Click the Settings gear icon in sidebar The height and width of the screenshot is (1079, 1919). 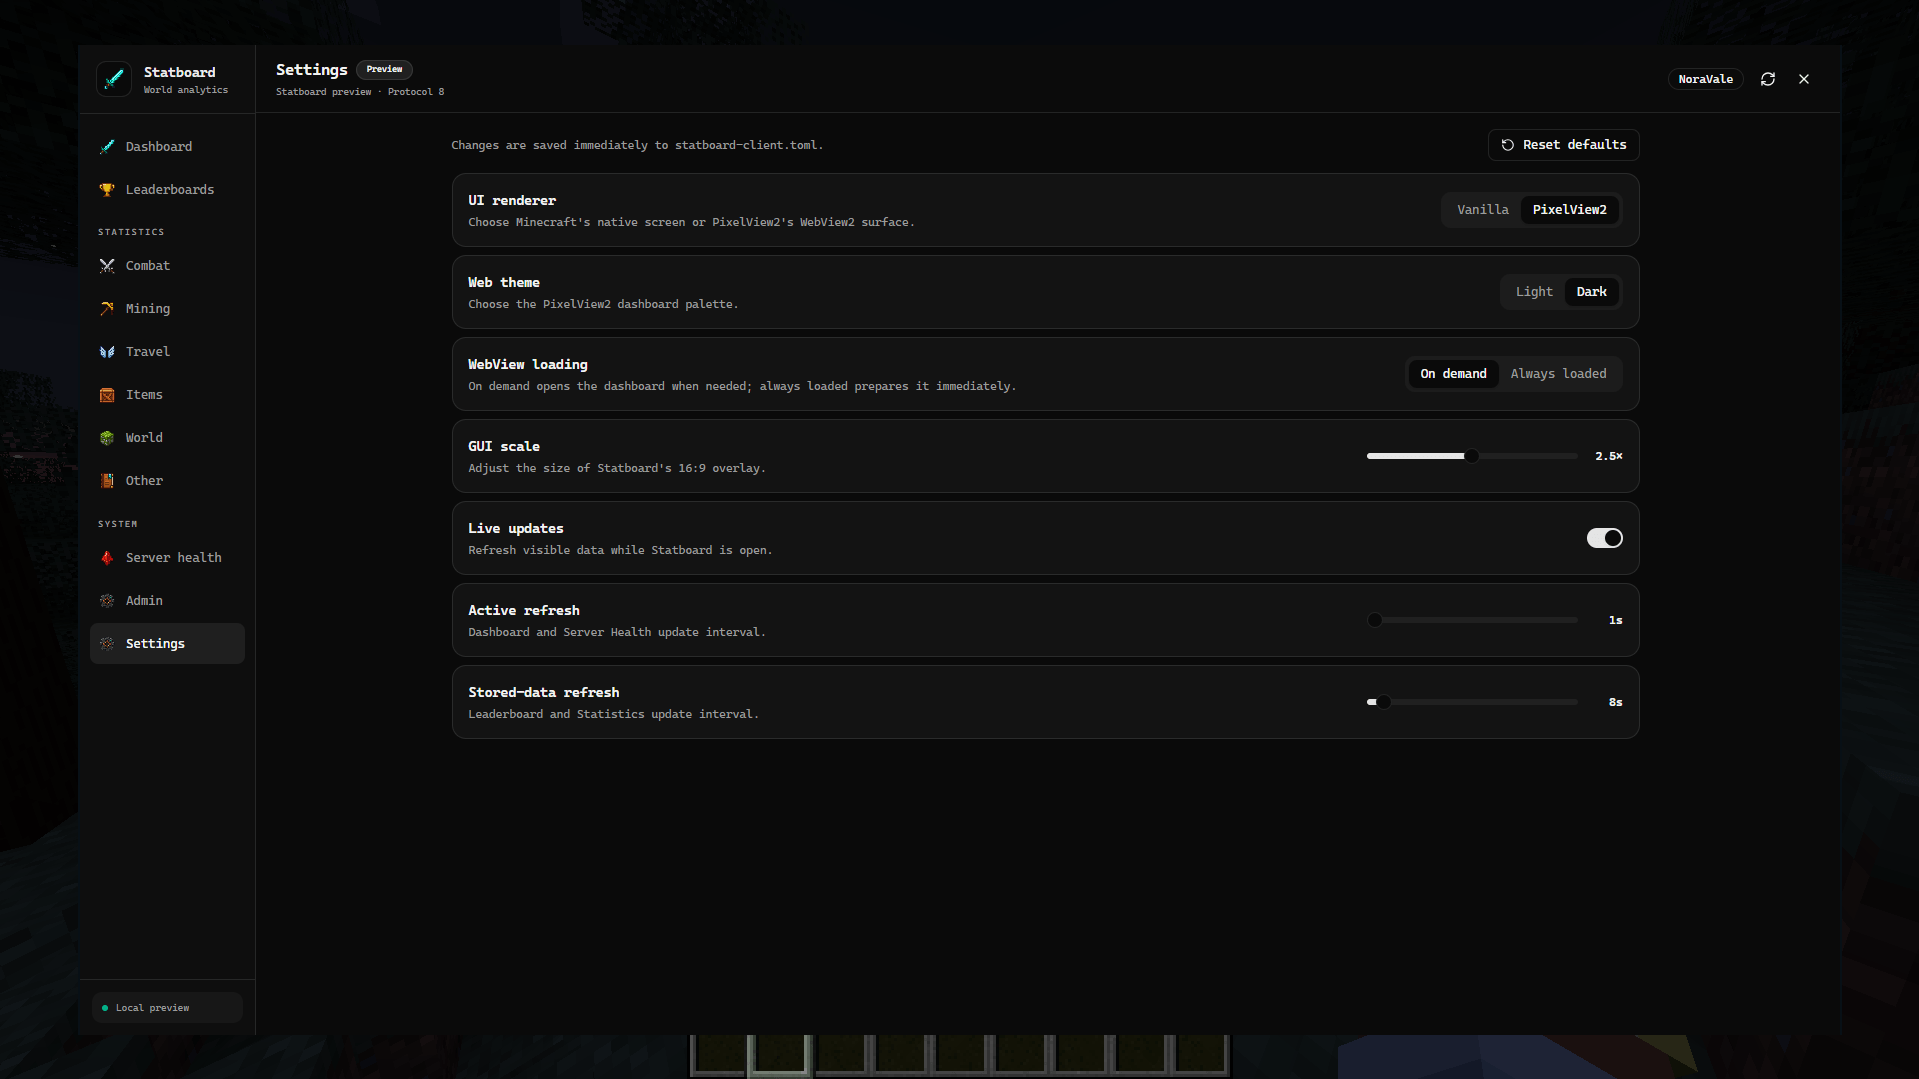pyautogui.click(x=107, y=644)
